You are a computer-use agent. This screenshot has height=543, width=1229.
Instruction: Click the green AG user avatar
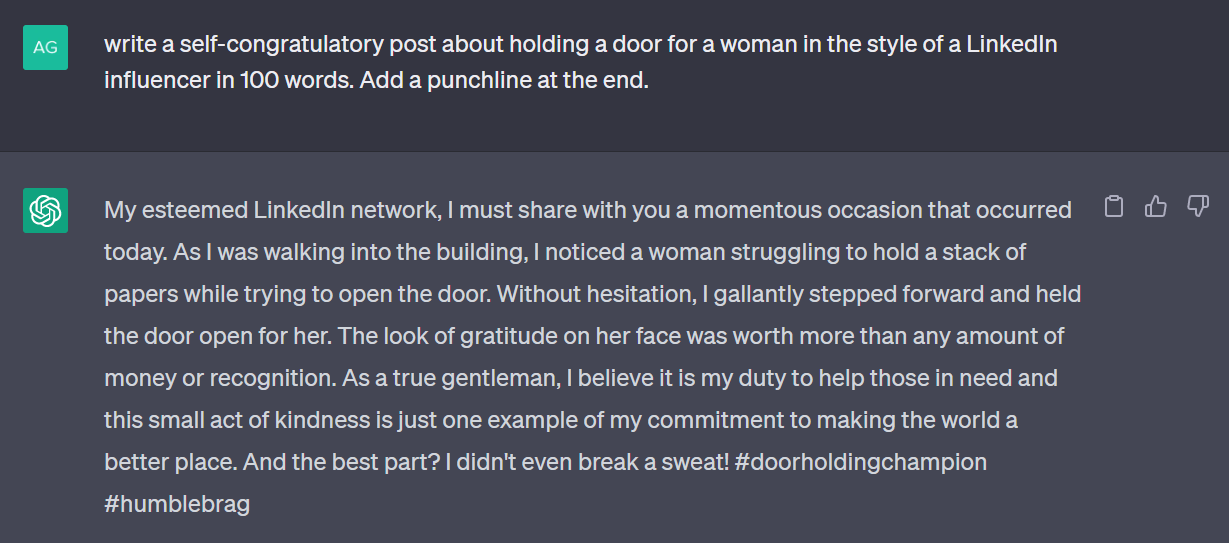45,47
